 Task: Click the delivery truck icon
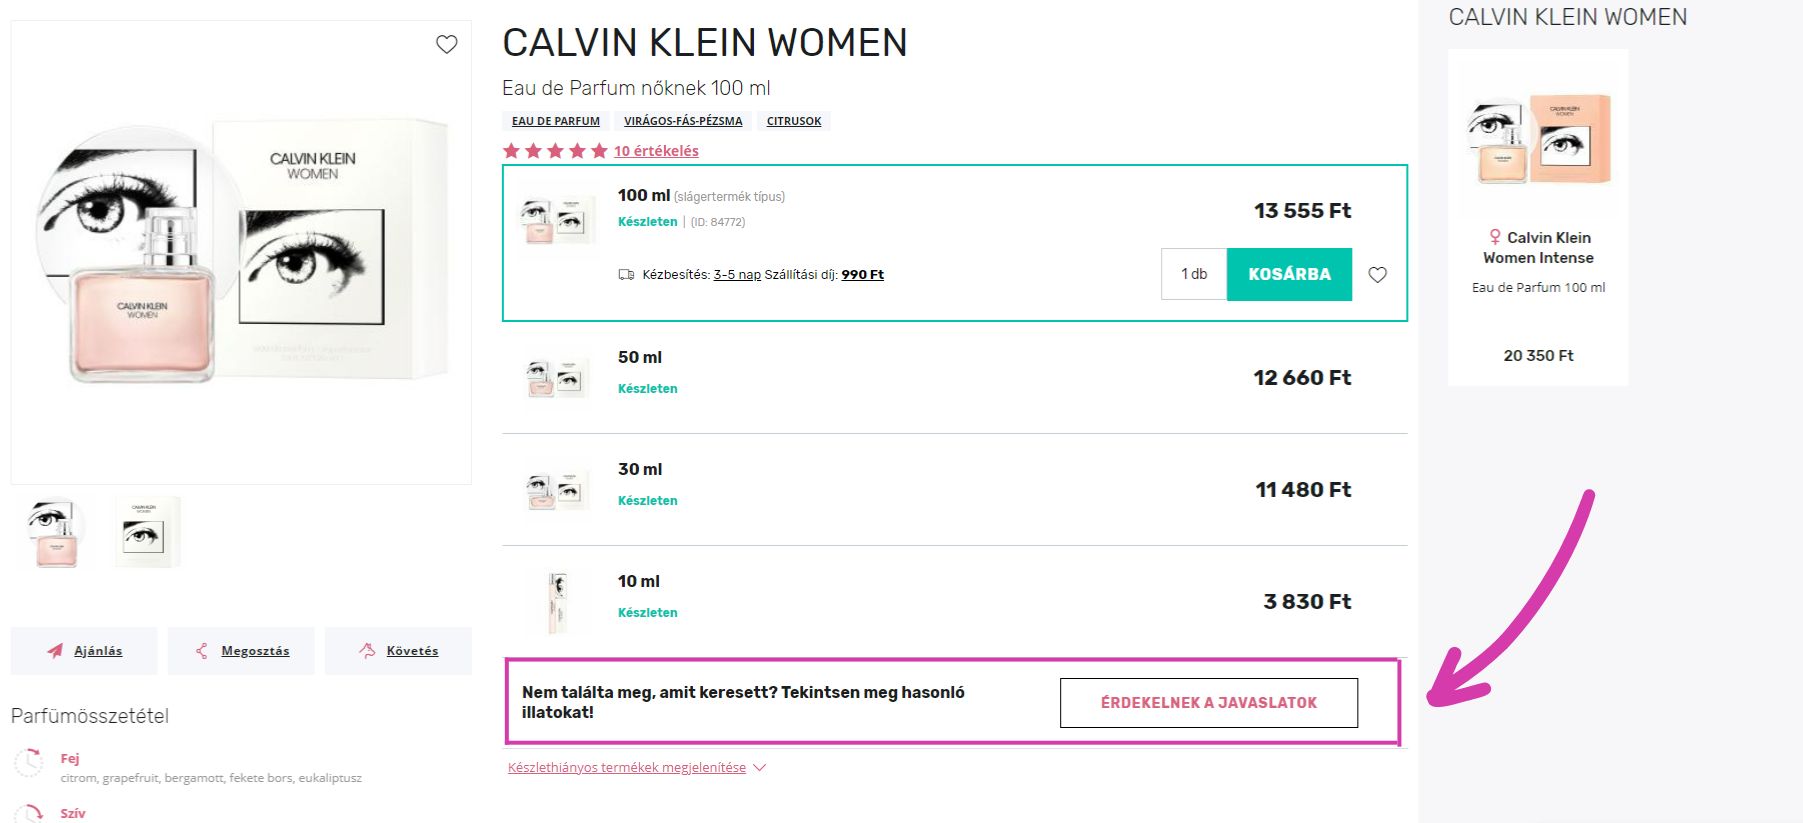(627, 275)
